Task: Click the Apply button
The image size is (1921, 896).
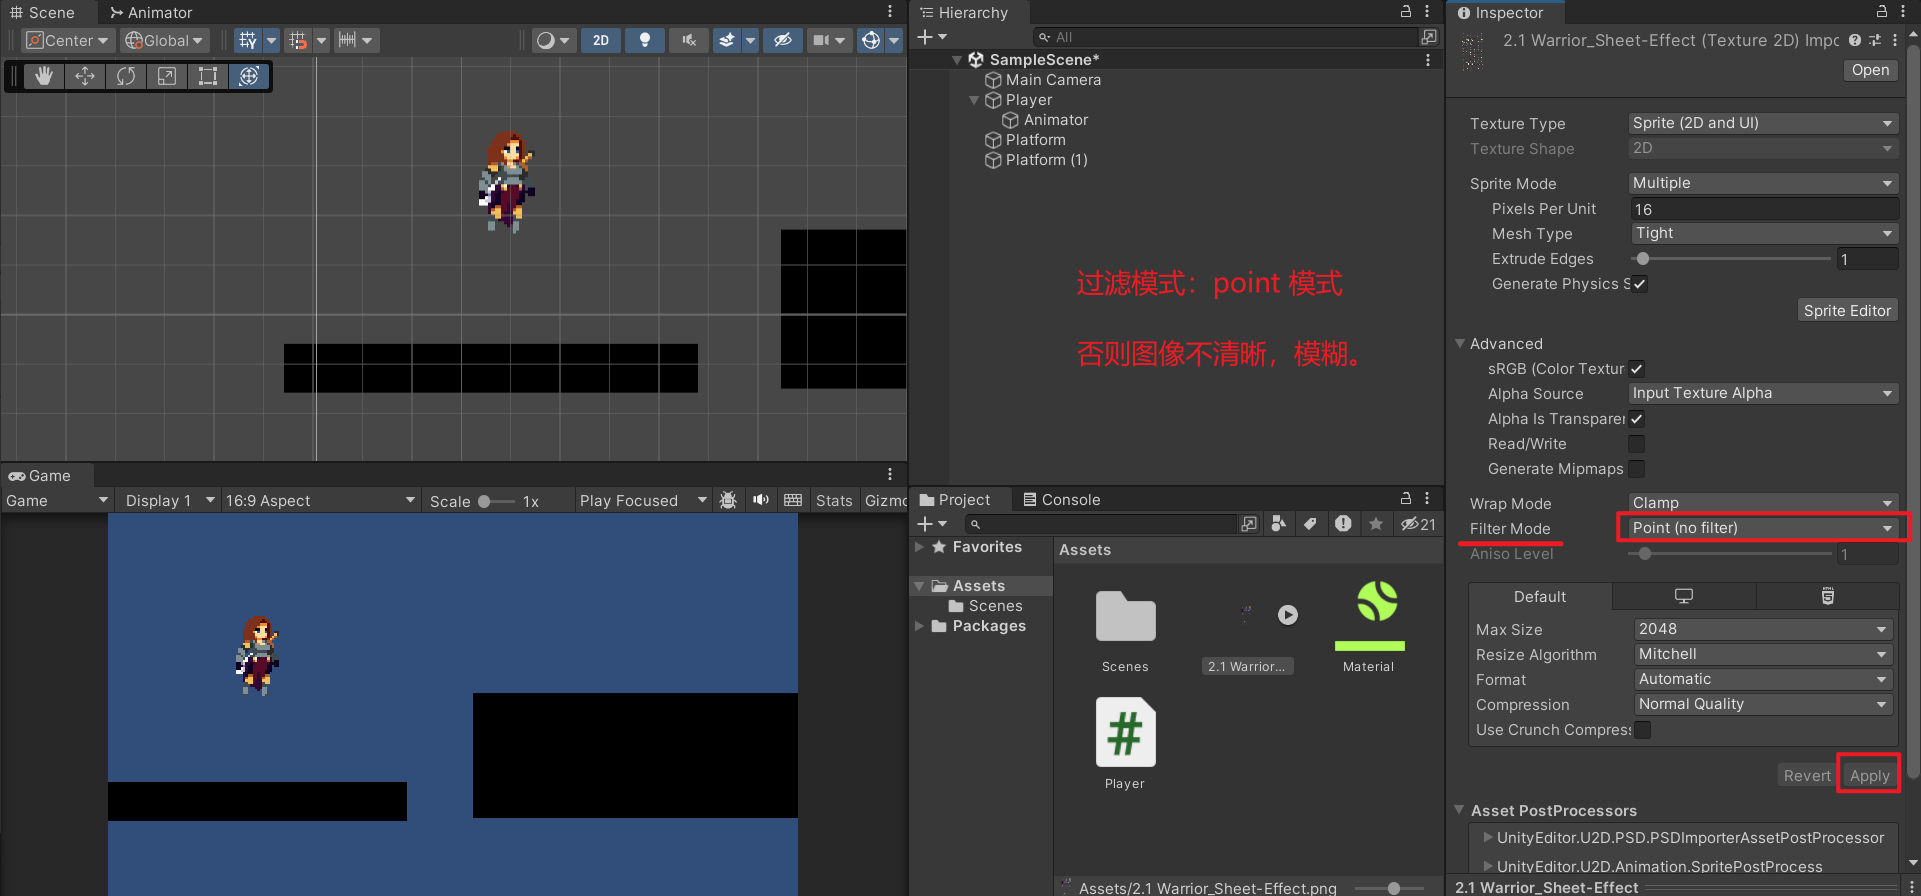Action: click(1869, 775)
